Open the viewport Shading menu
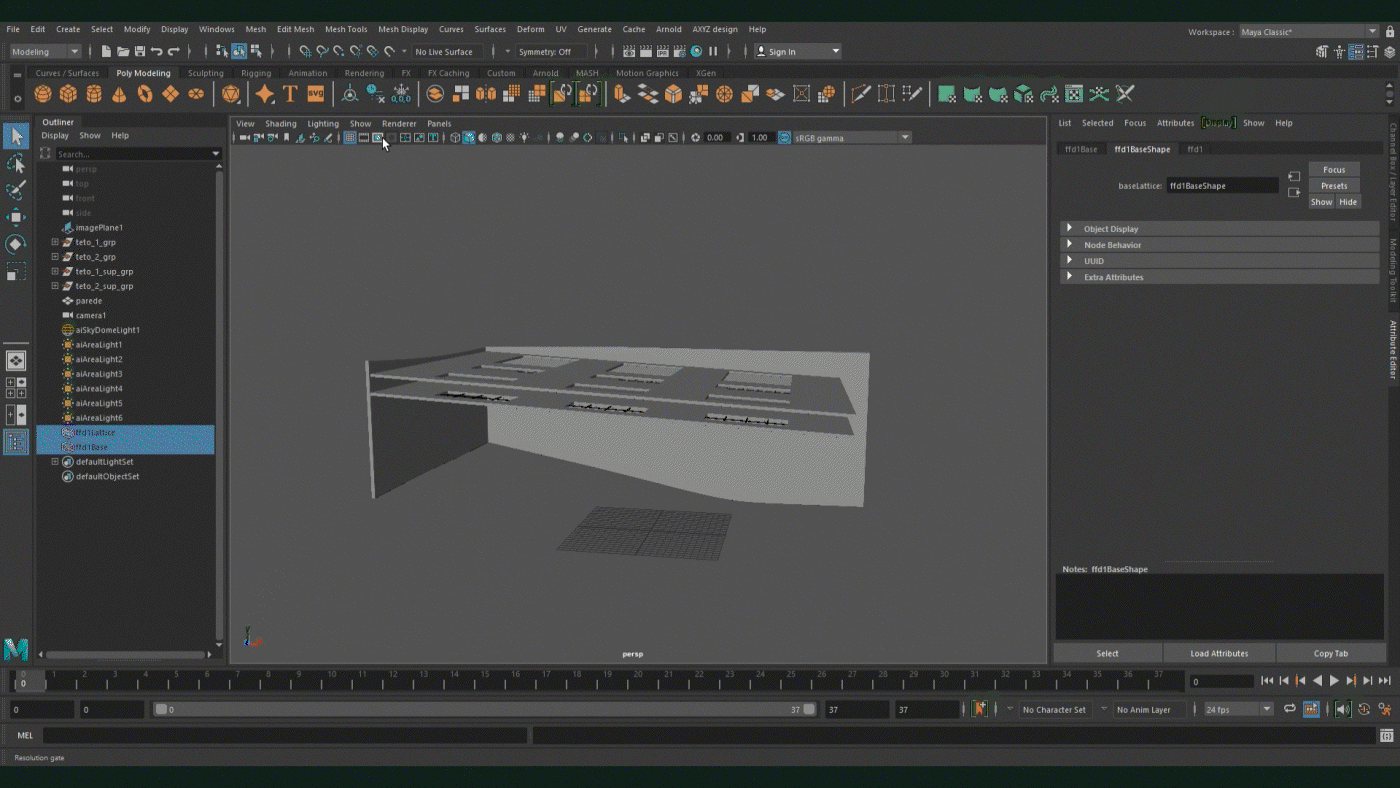This screenshot has height=788, width=1400. point(281,124)
